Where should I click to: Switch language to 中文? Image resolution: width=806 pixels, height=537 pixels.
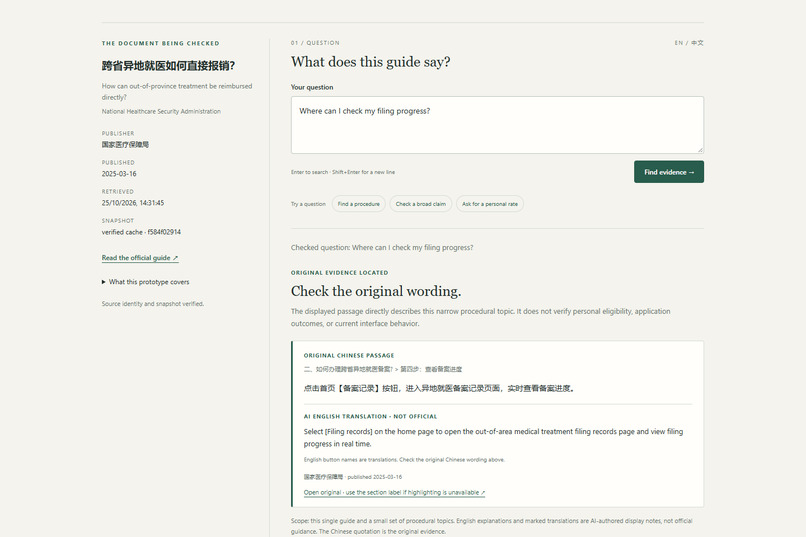698,43
